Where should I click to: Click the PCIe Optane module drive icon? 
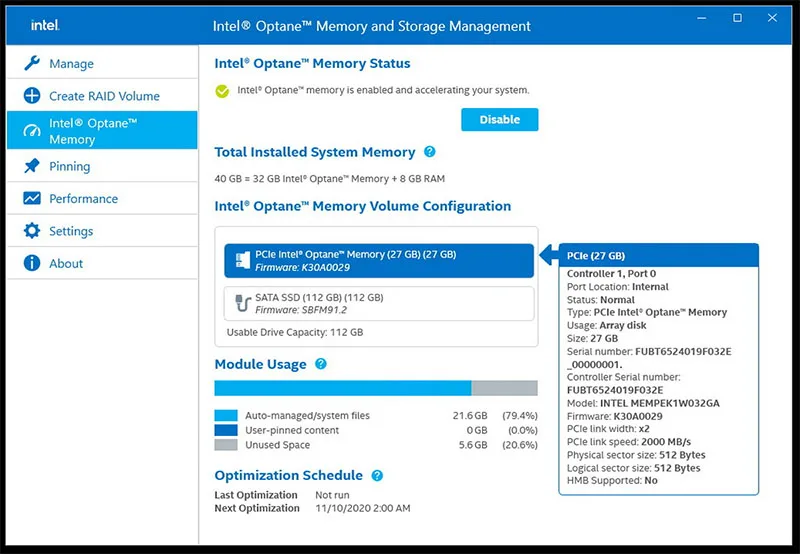pos(243,260)
